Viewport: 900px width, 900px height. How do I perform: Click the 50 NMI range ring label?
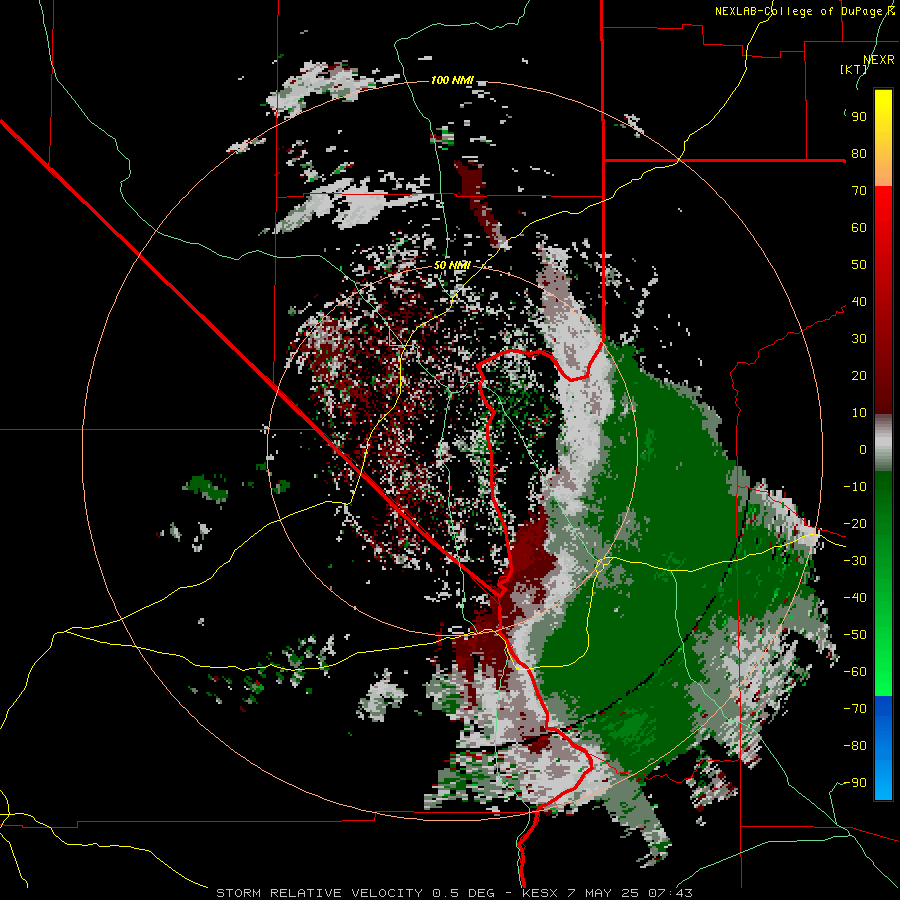pos(452,265)
